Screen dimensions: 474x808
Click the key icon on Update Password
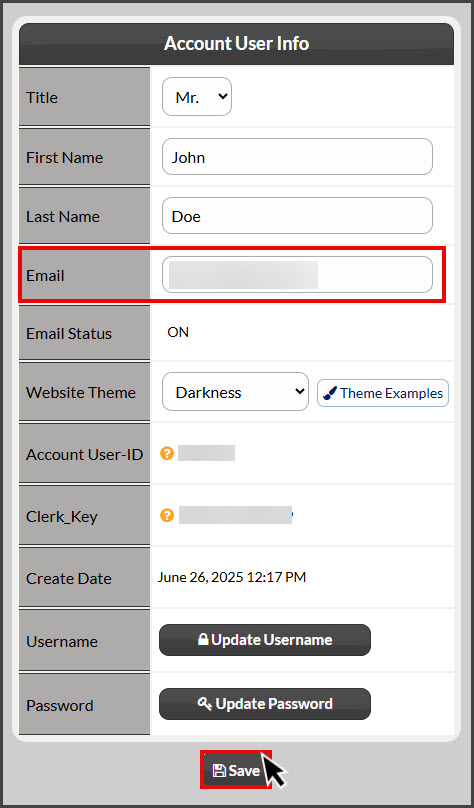coord(204,703)
